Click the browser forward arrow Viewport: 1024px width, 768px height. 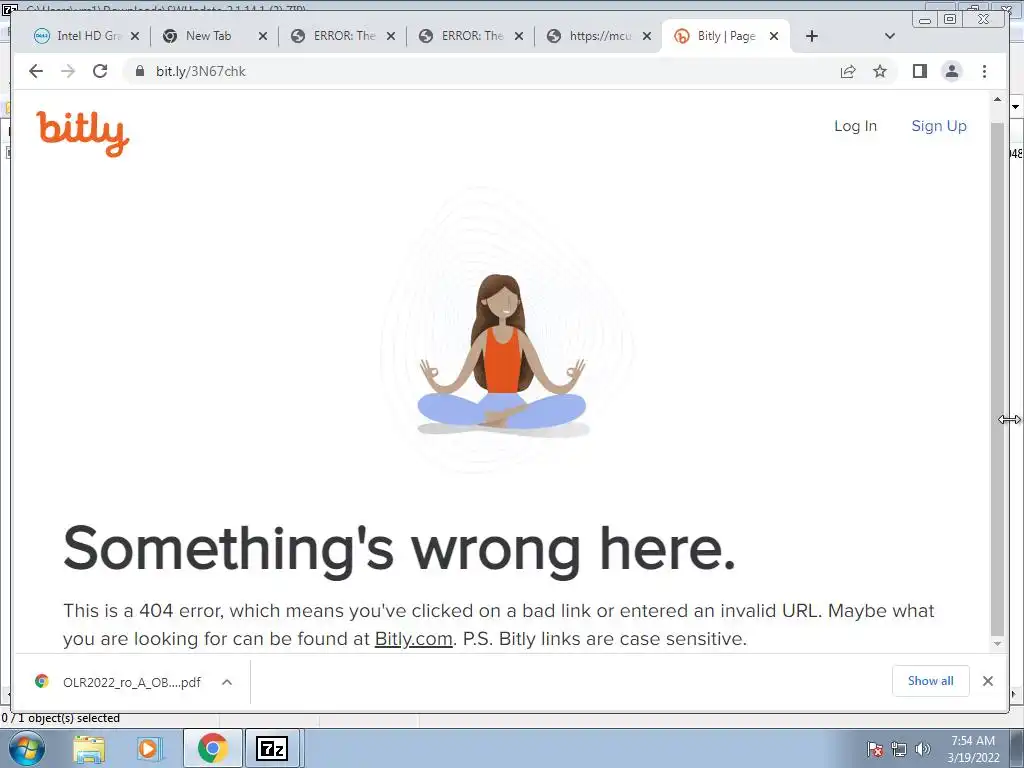68,71
